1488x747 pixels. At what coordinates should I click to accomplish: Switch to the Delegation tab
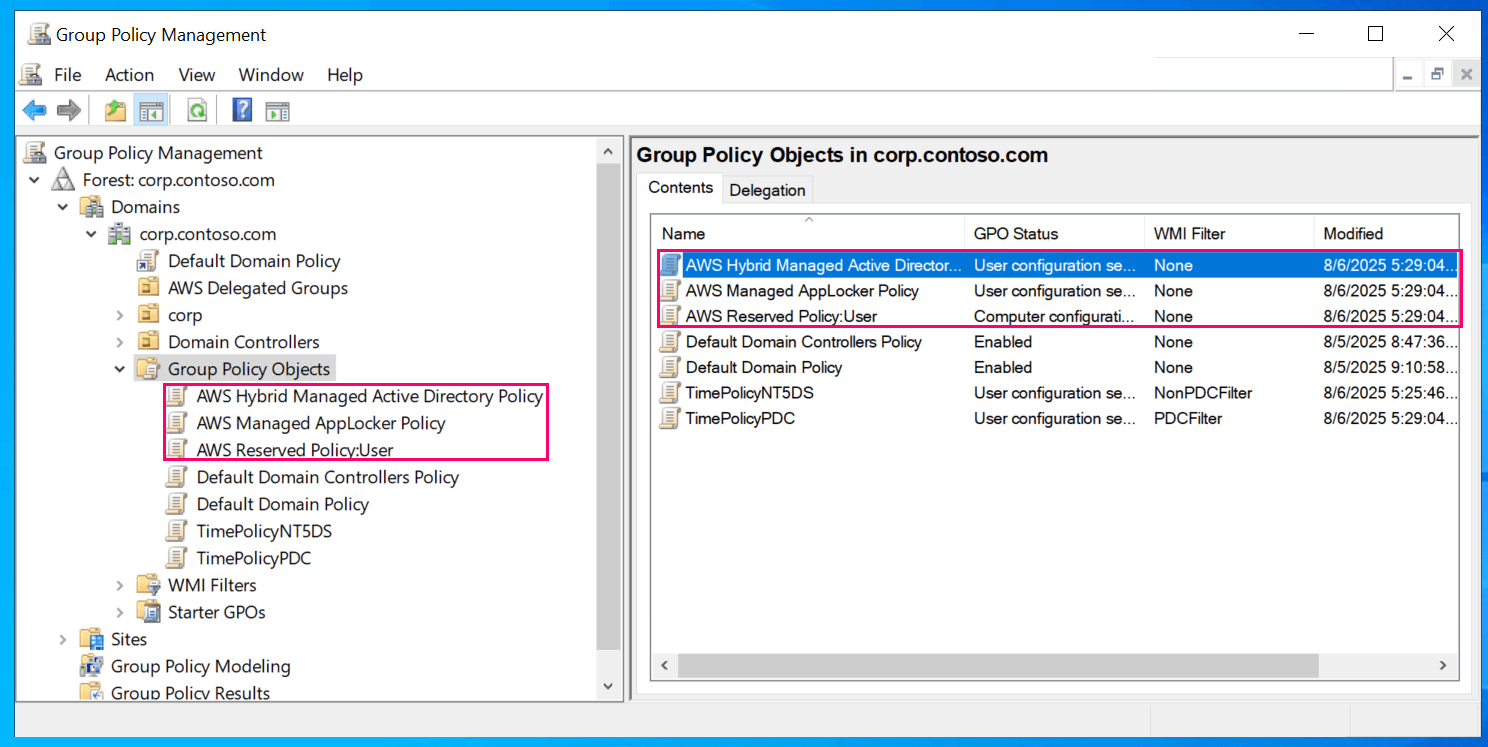767,190
